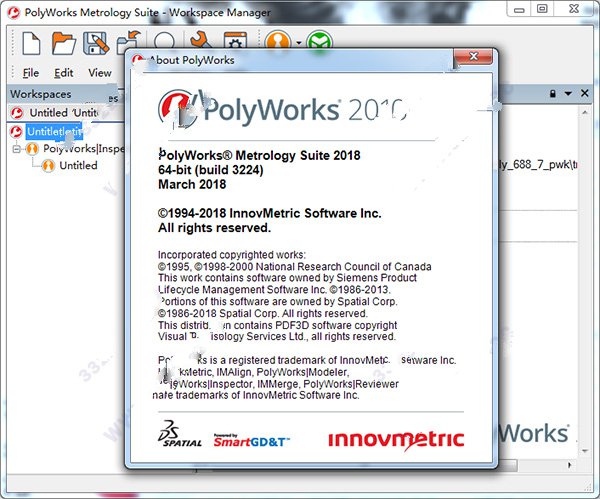Viewport: 600px width, 499px height.
Task: Click the folder with arrow import icon
Action: pyautogui.click(x=129, y=42)
